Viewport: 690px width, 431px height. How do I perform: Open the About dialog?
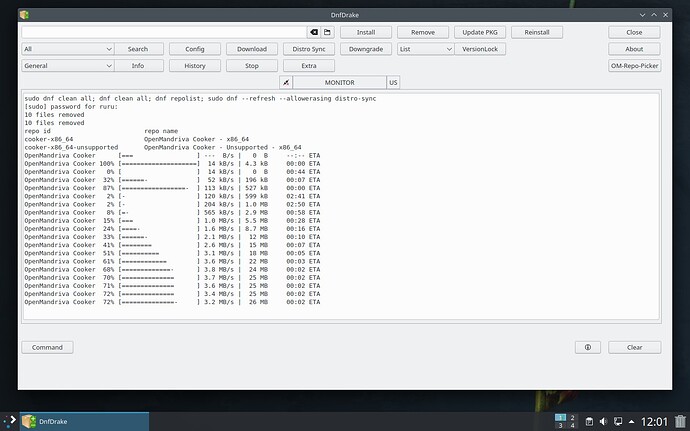[634, 49]
